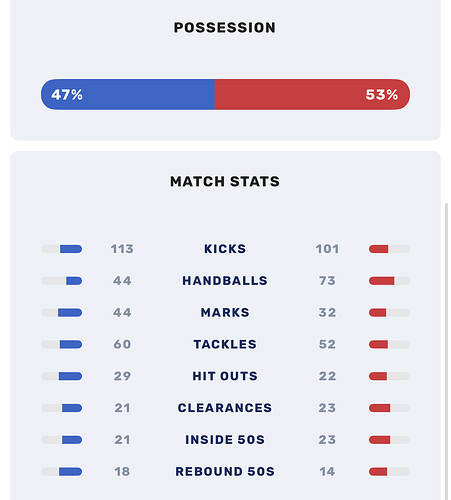Click the red bar beside 22 hit outs

tap(378, 376)
